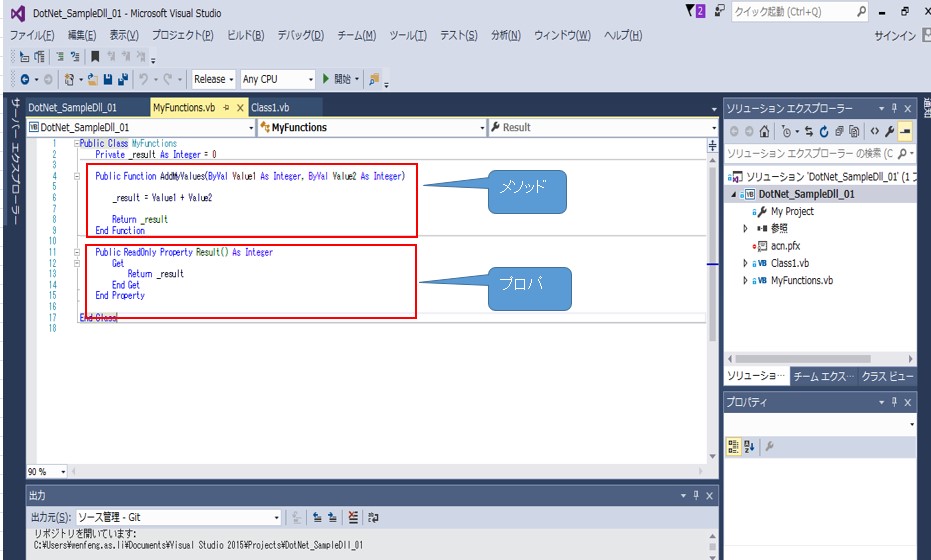Image resolution: width=931 pixels, height=560 pixels.
Task: Open the File menu (ファイル)
Action: tap(32, 36)
